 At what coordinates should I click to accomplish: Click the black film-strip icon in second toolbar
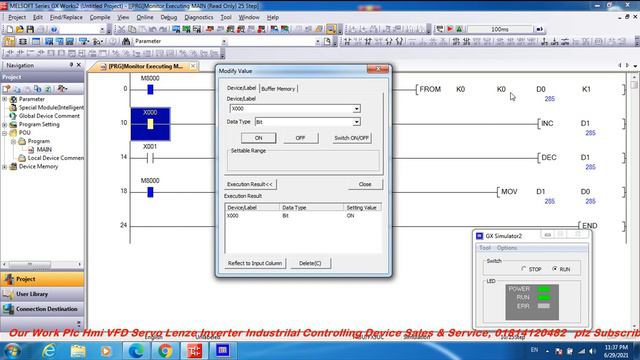tap(23, 42)
